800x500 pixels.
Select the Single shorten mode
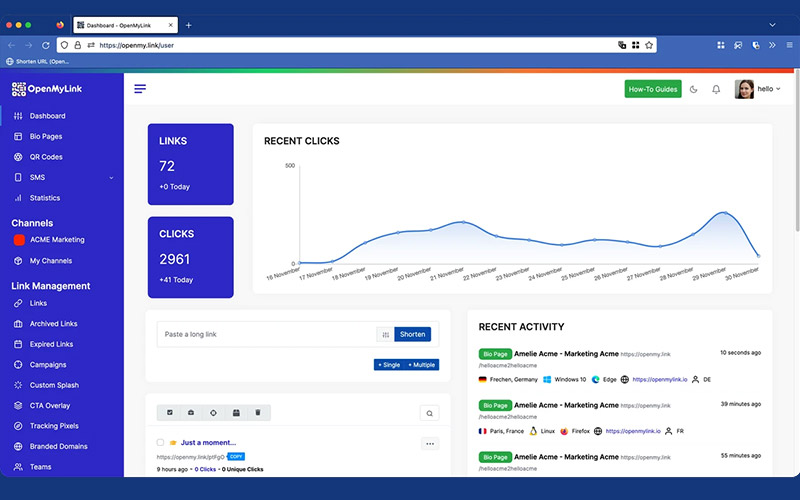(389, 365)
